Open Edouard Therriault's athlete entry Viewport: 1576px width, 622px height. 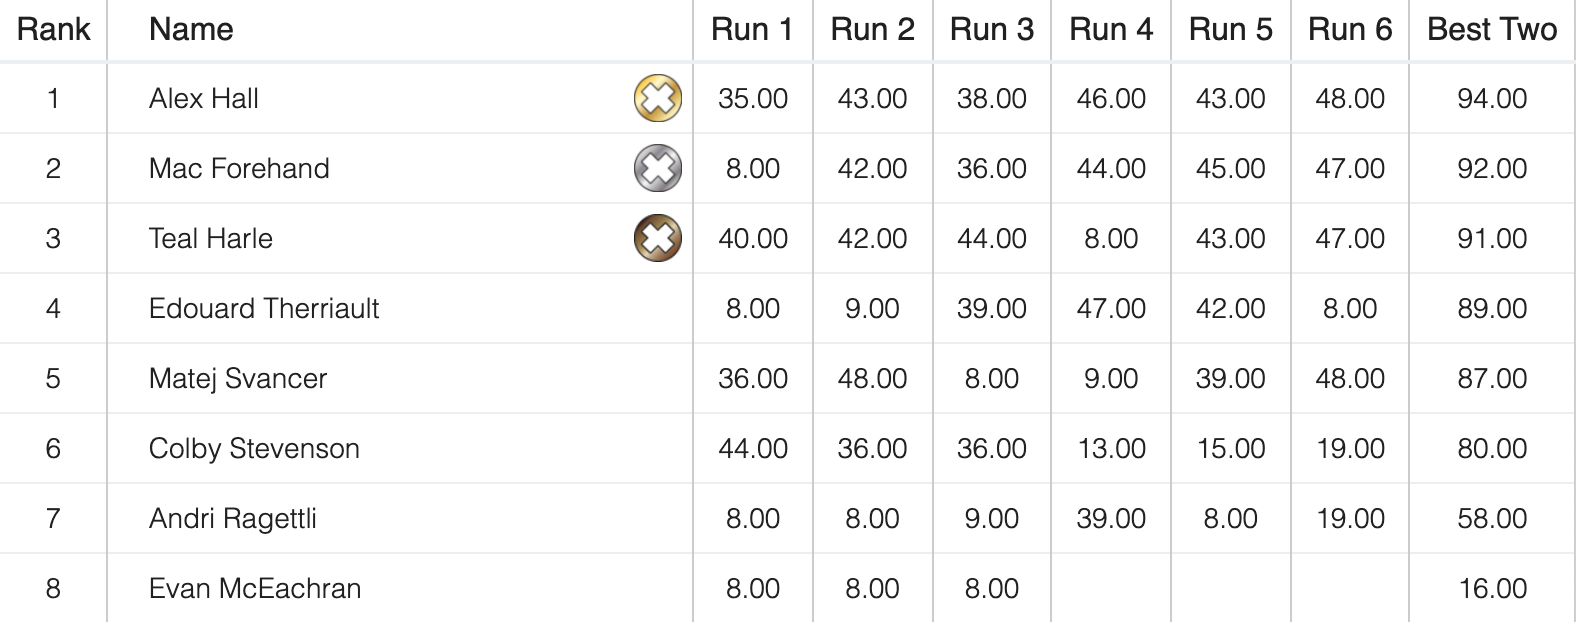(x=264, y=308)
